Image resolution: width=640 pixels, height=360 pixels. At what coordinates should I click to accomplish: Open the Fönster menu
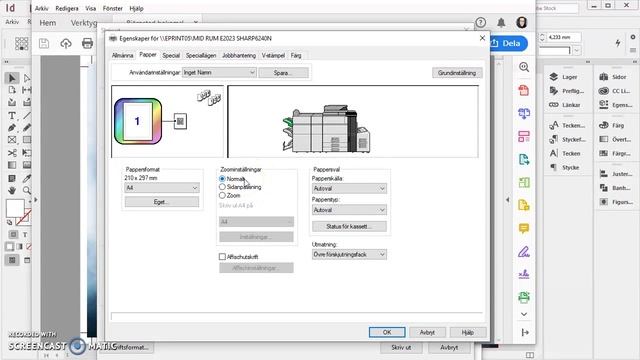(113, 8)
